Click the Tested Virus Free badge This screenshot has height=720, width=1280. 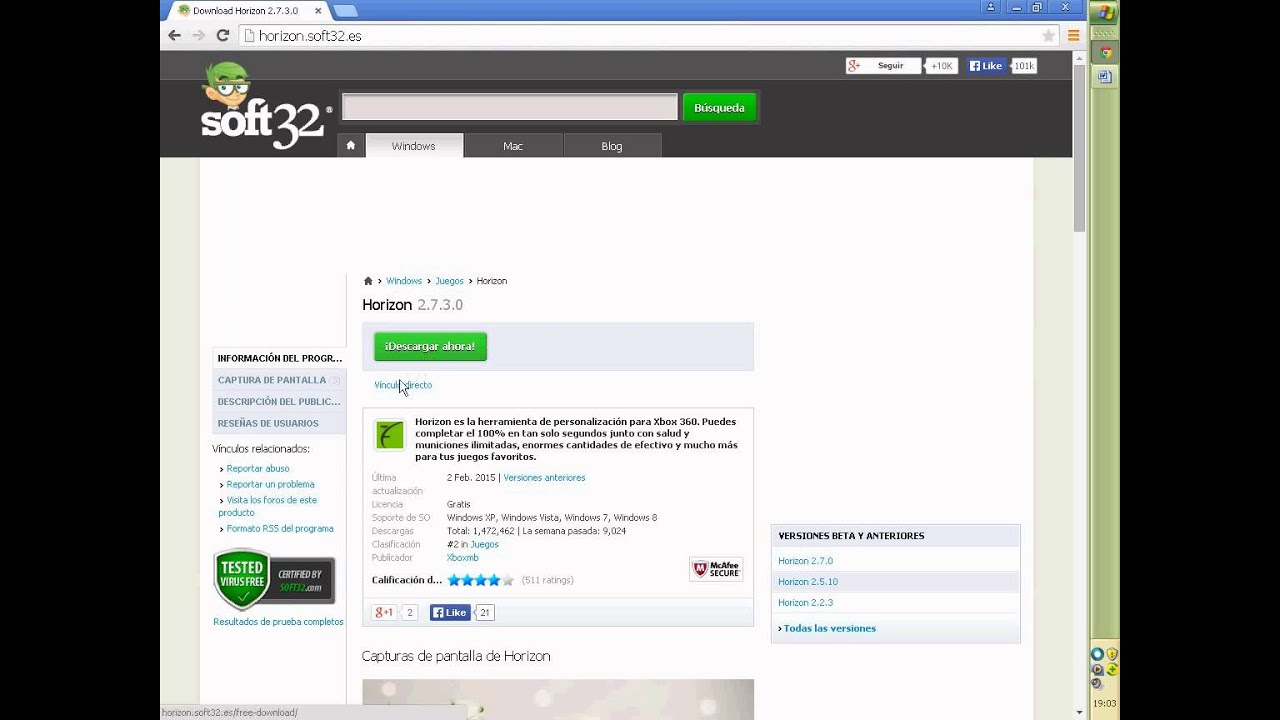pyautogui.click(x=274, y=579)
